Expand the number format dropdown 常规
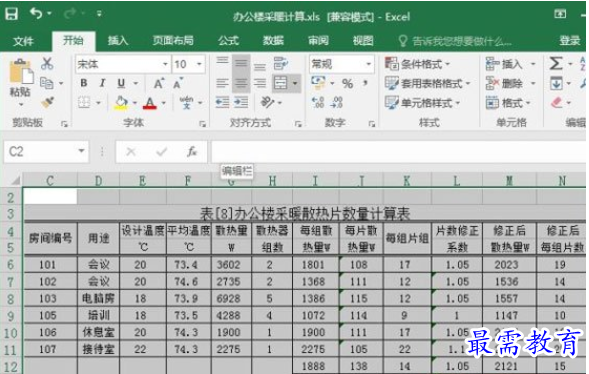The height and width of the screenshot is (374, 589). coord(369,64)
